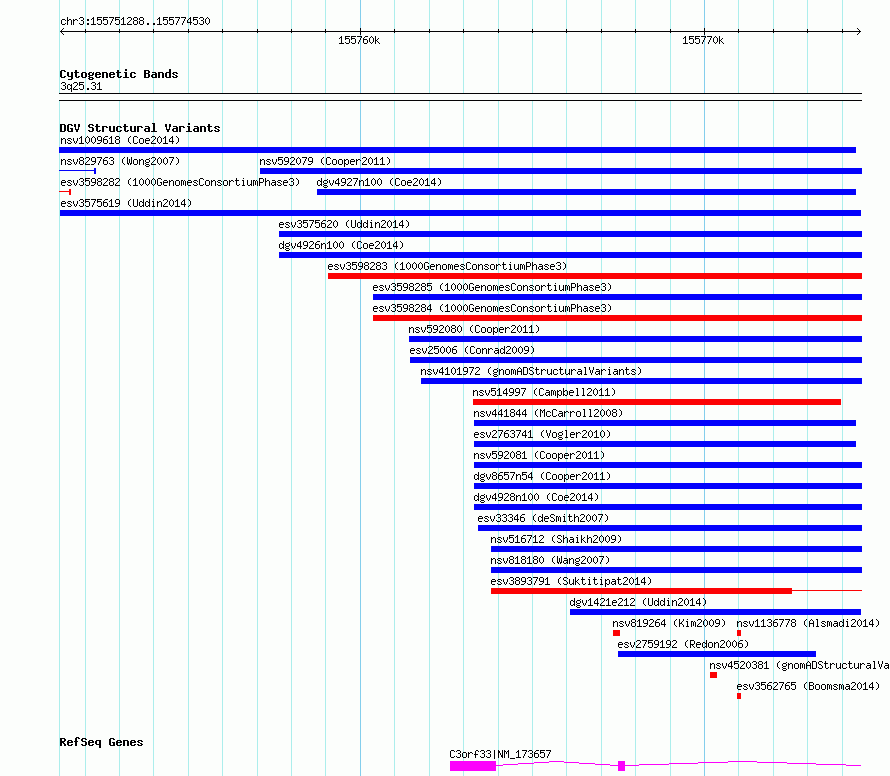Open the nsv4520381 gnomAD label
Viewport: 890px width, 776px height.
[x=799, y=665]
